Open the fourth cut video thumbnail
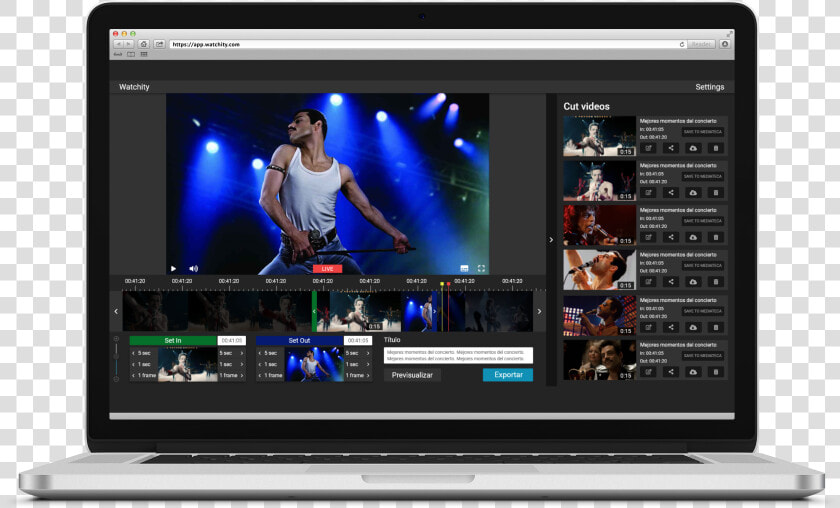This screenshot has width=840, height=508. pos(599,270)
